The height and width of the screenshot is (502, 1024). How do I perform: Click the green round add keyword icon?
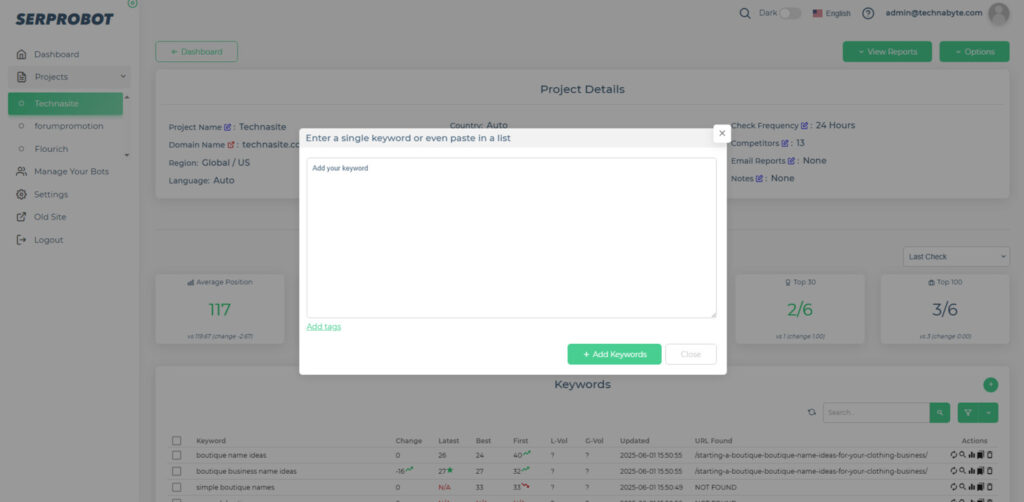pyautogui.click(x=990, y=384)
